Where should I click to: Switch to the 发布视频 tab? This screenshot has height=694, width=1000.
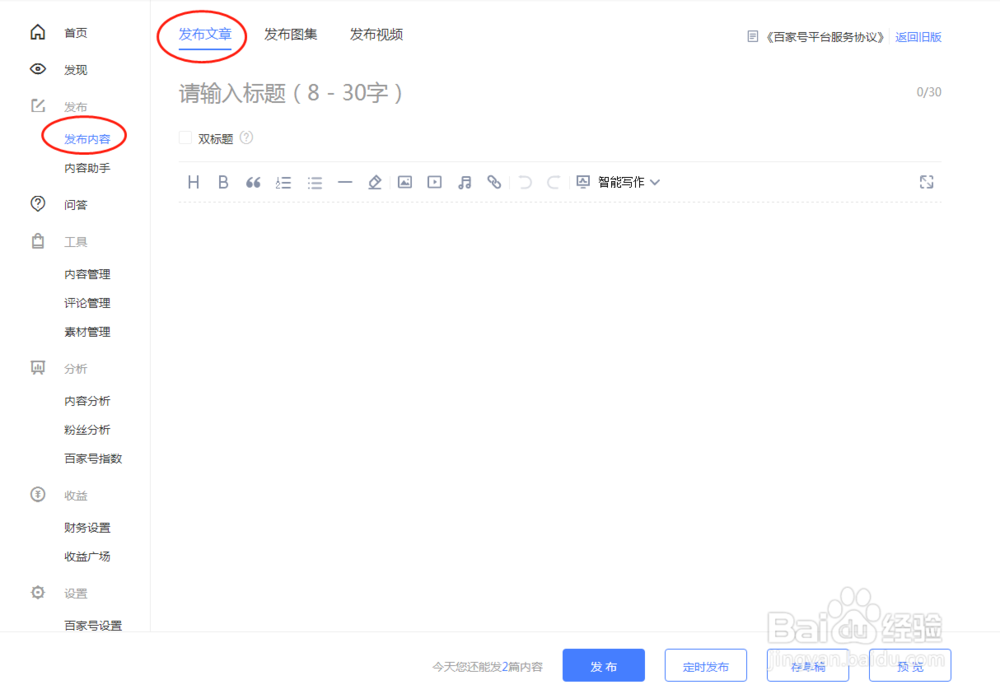coord(376,33)
